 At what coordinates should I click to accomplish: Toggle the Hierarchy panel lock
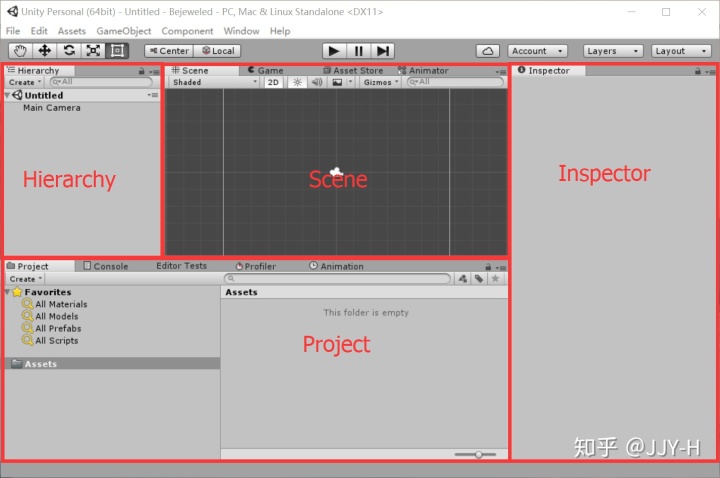tap(141, 71)
